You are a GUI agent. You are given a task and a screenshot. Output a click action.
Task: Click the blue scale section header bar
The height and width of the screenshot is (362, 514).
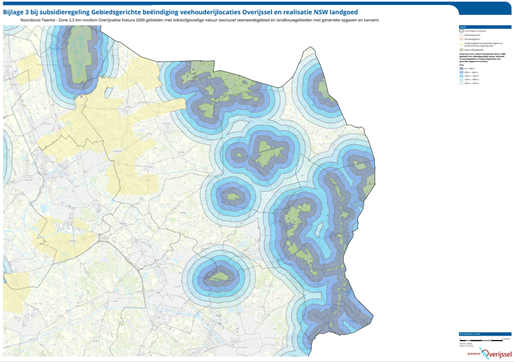click(485, 334)
